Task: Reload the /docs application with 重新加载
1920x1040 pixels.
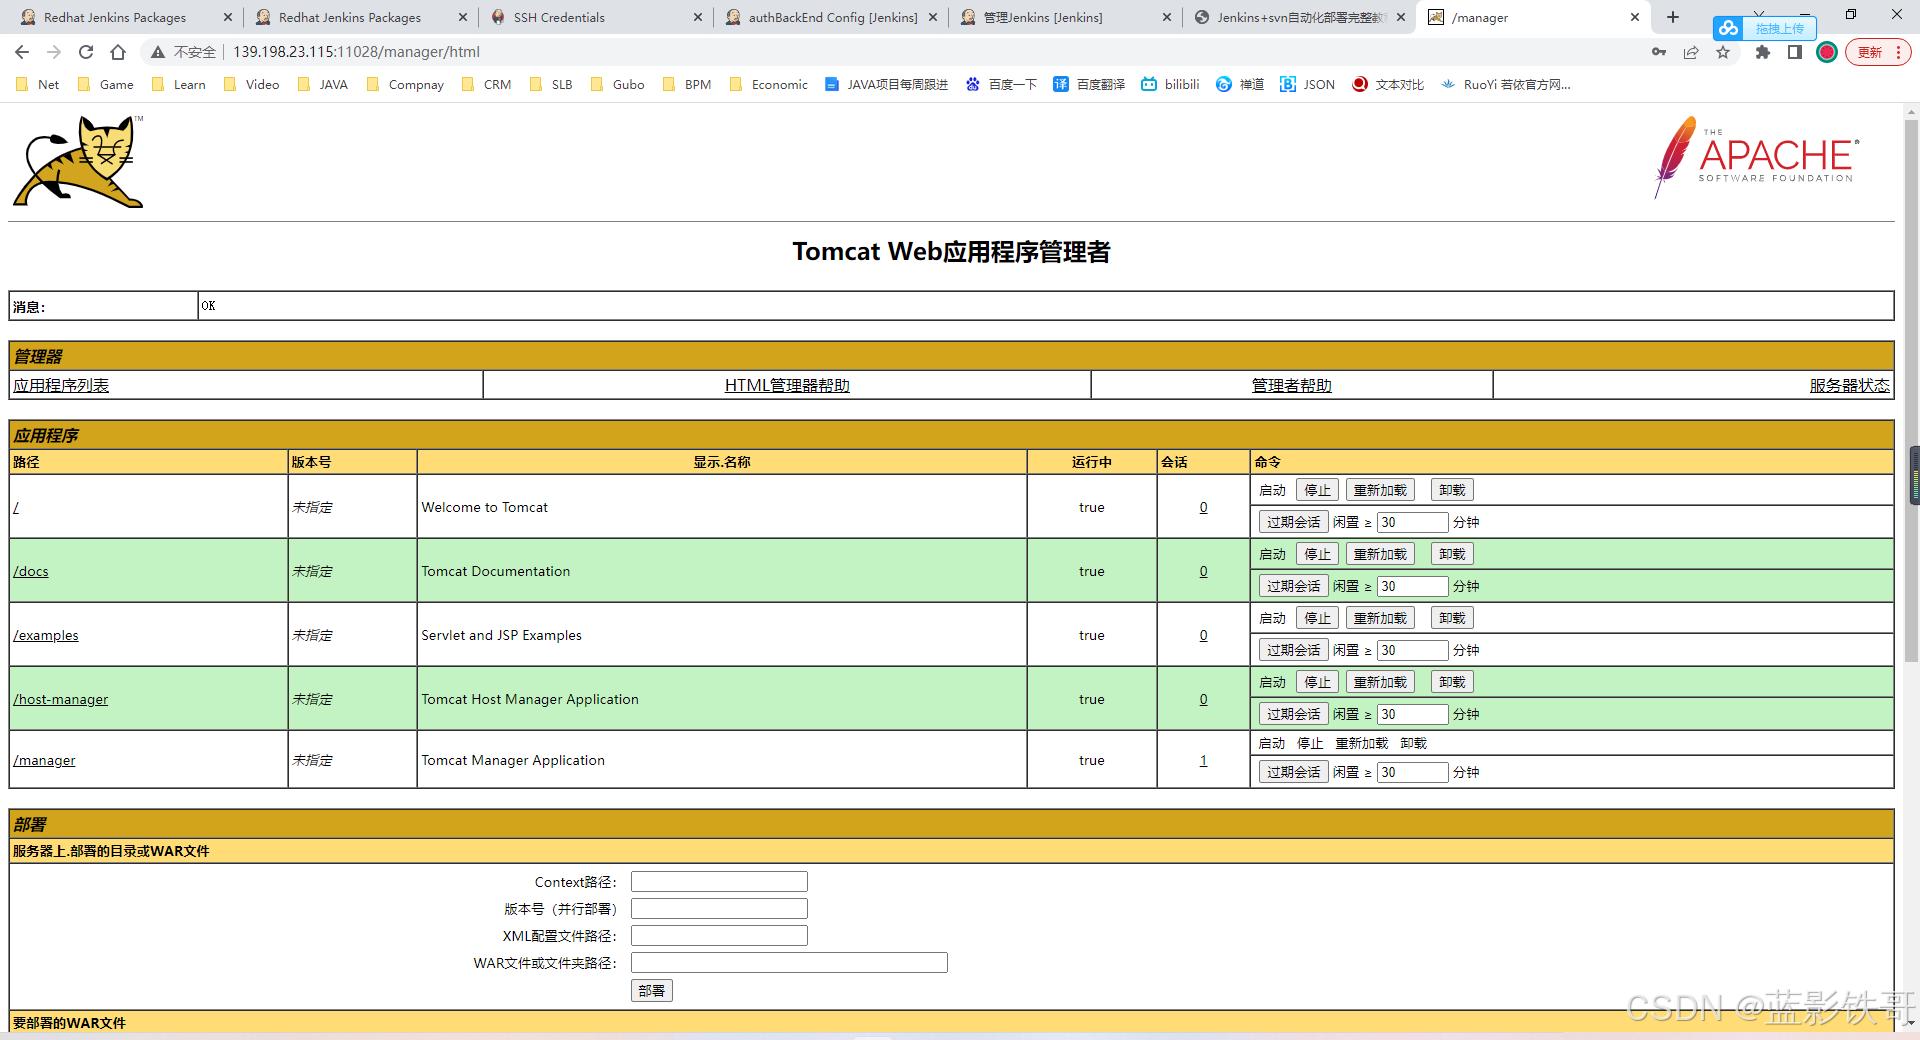Action: 1380,554
